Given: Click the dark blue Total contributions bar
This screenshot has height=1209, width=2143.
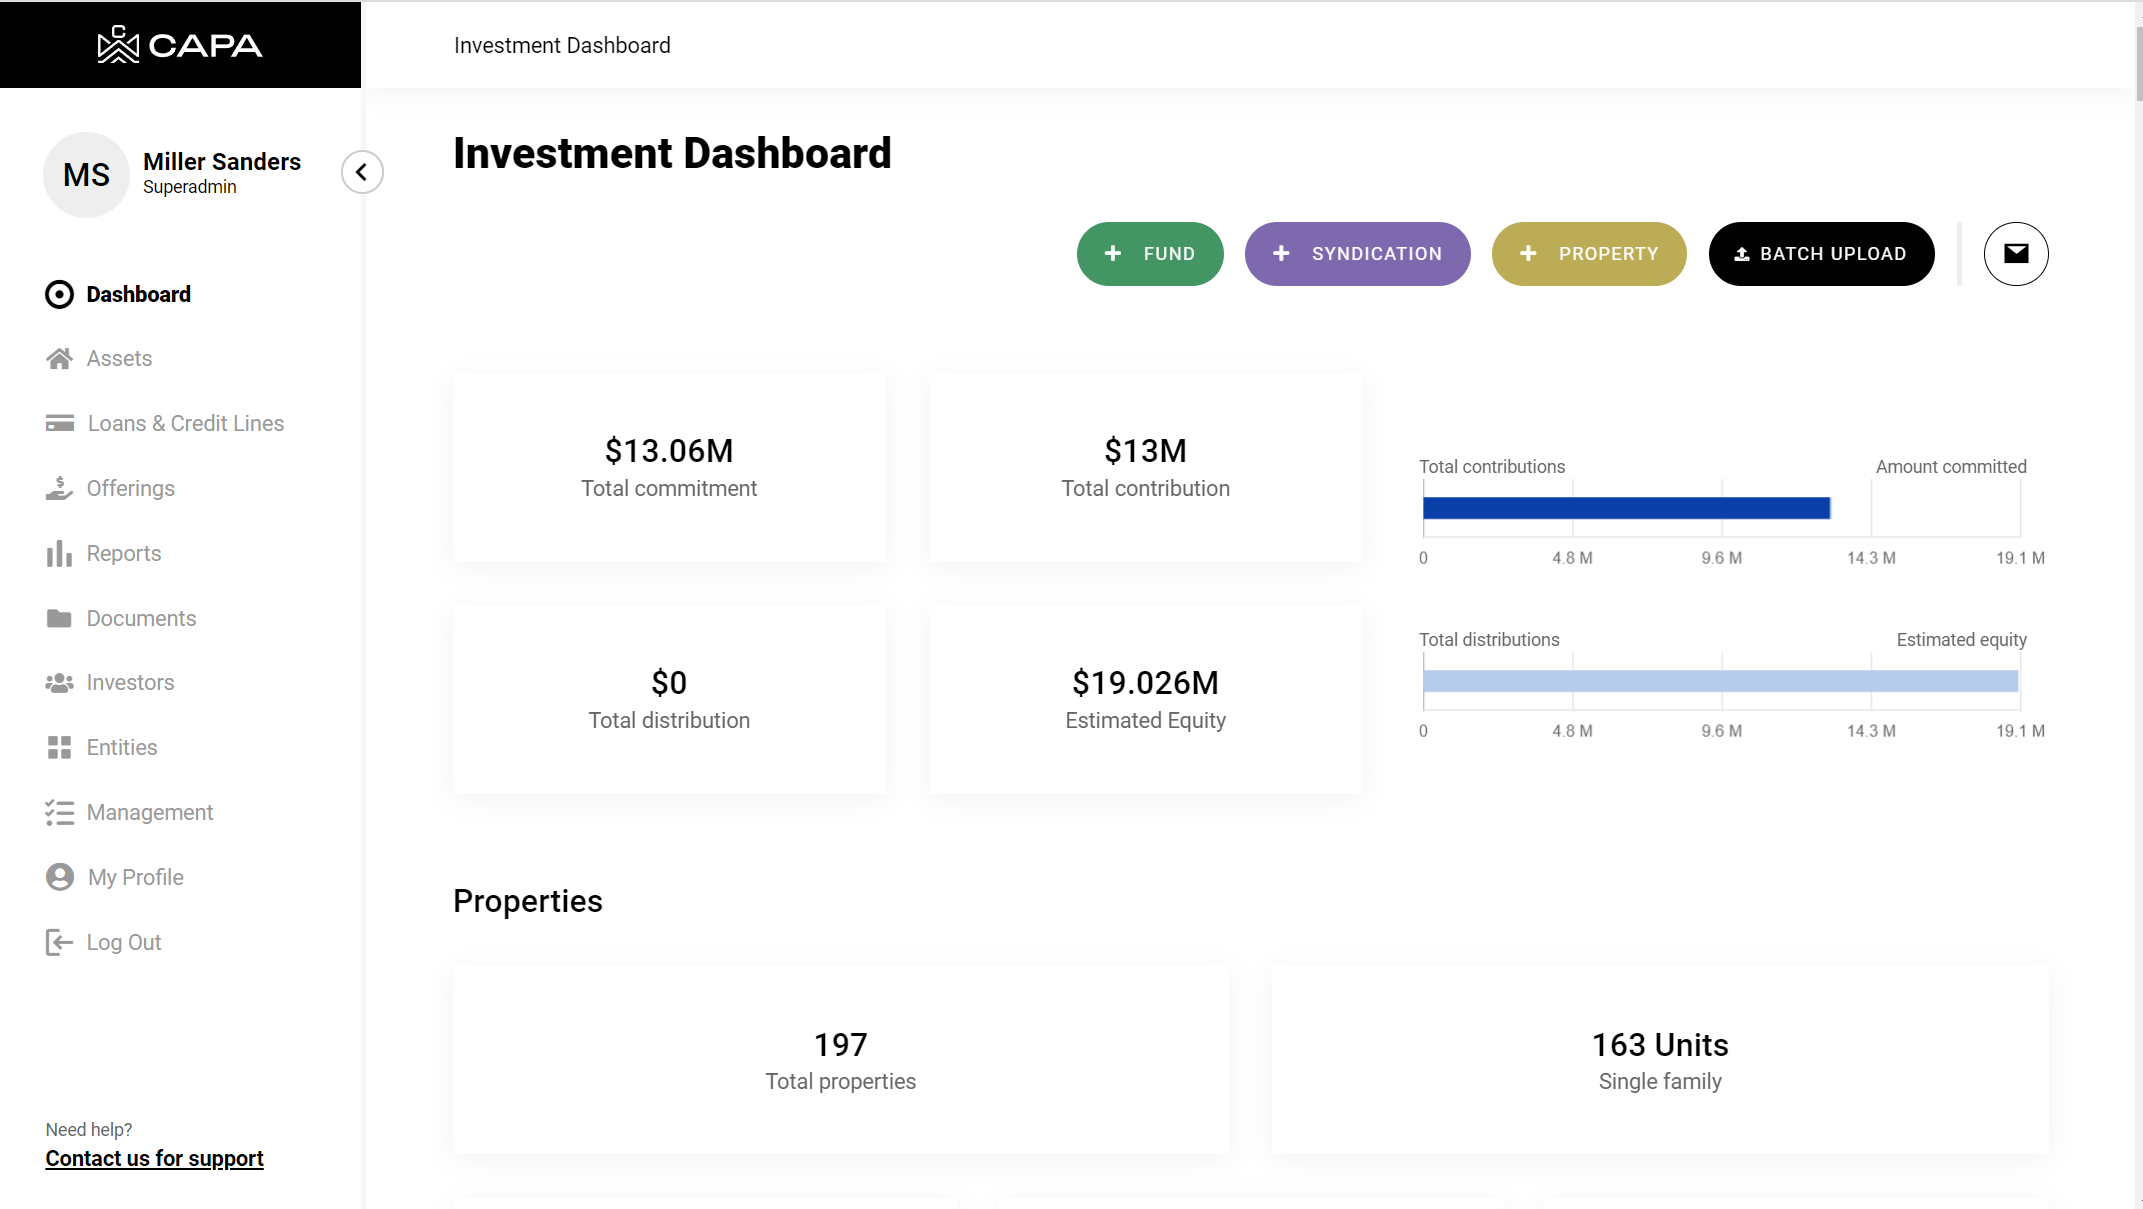Looking at the screenshot, I should tap(1625, 509).
